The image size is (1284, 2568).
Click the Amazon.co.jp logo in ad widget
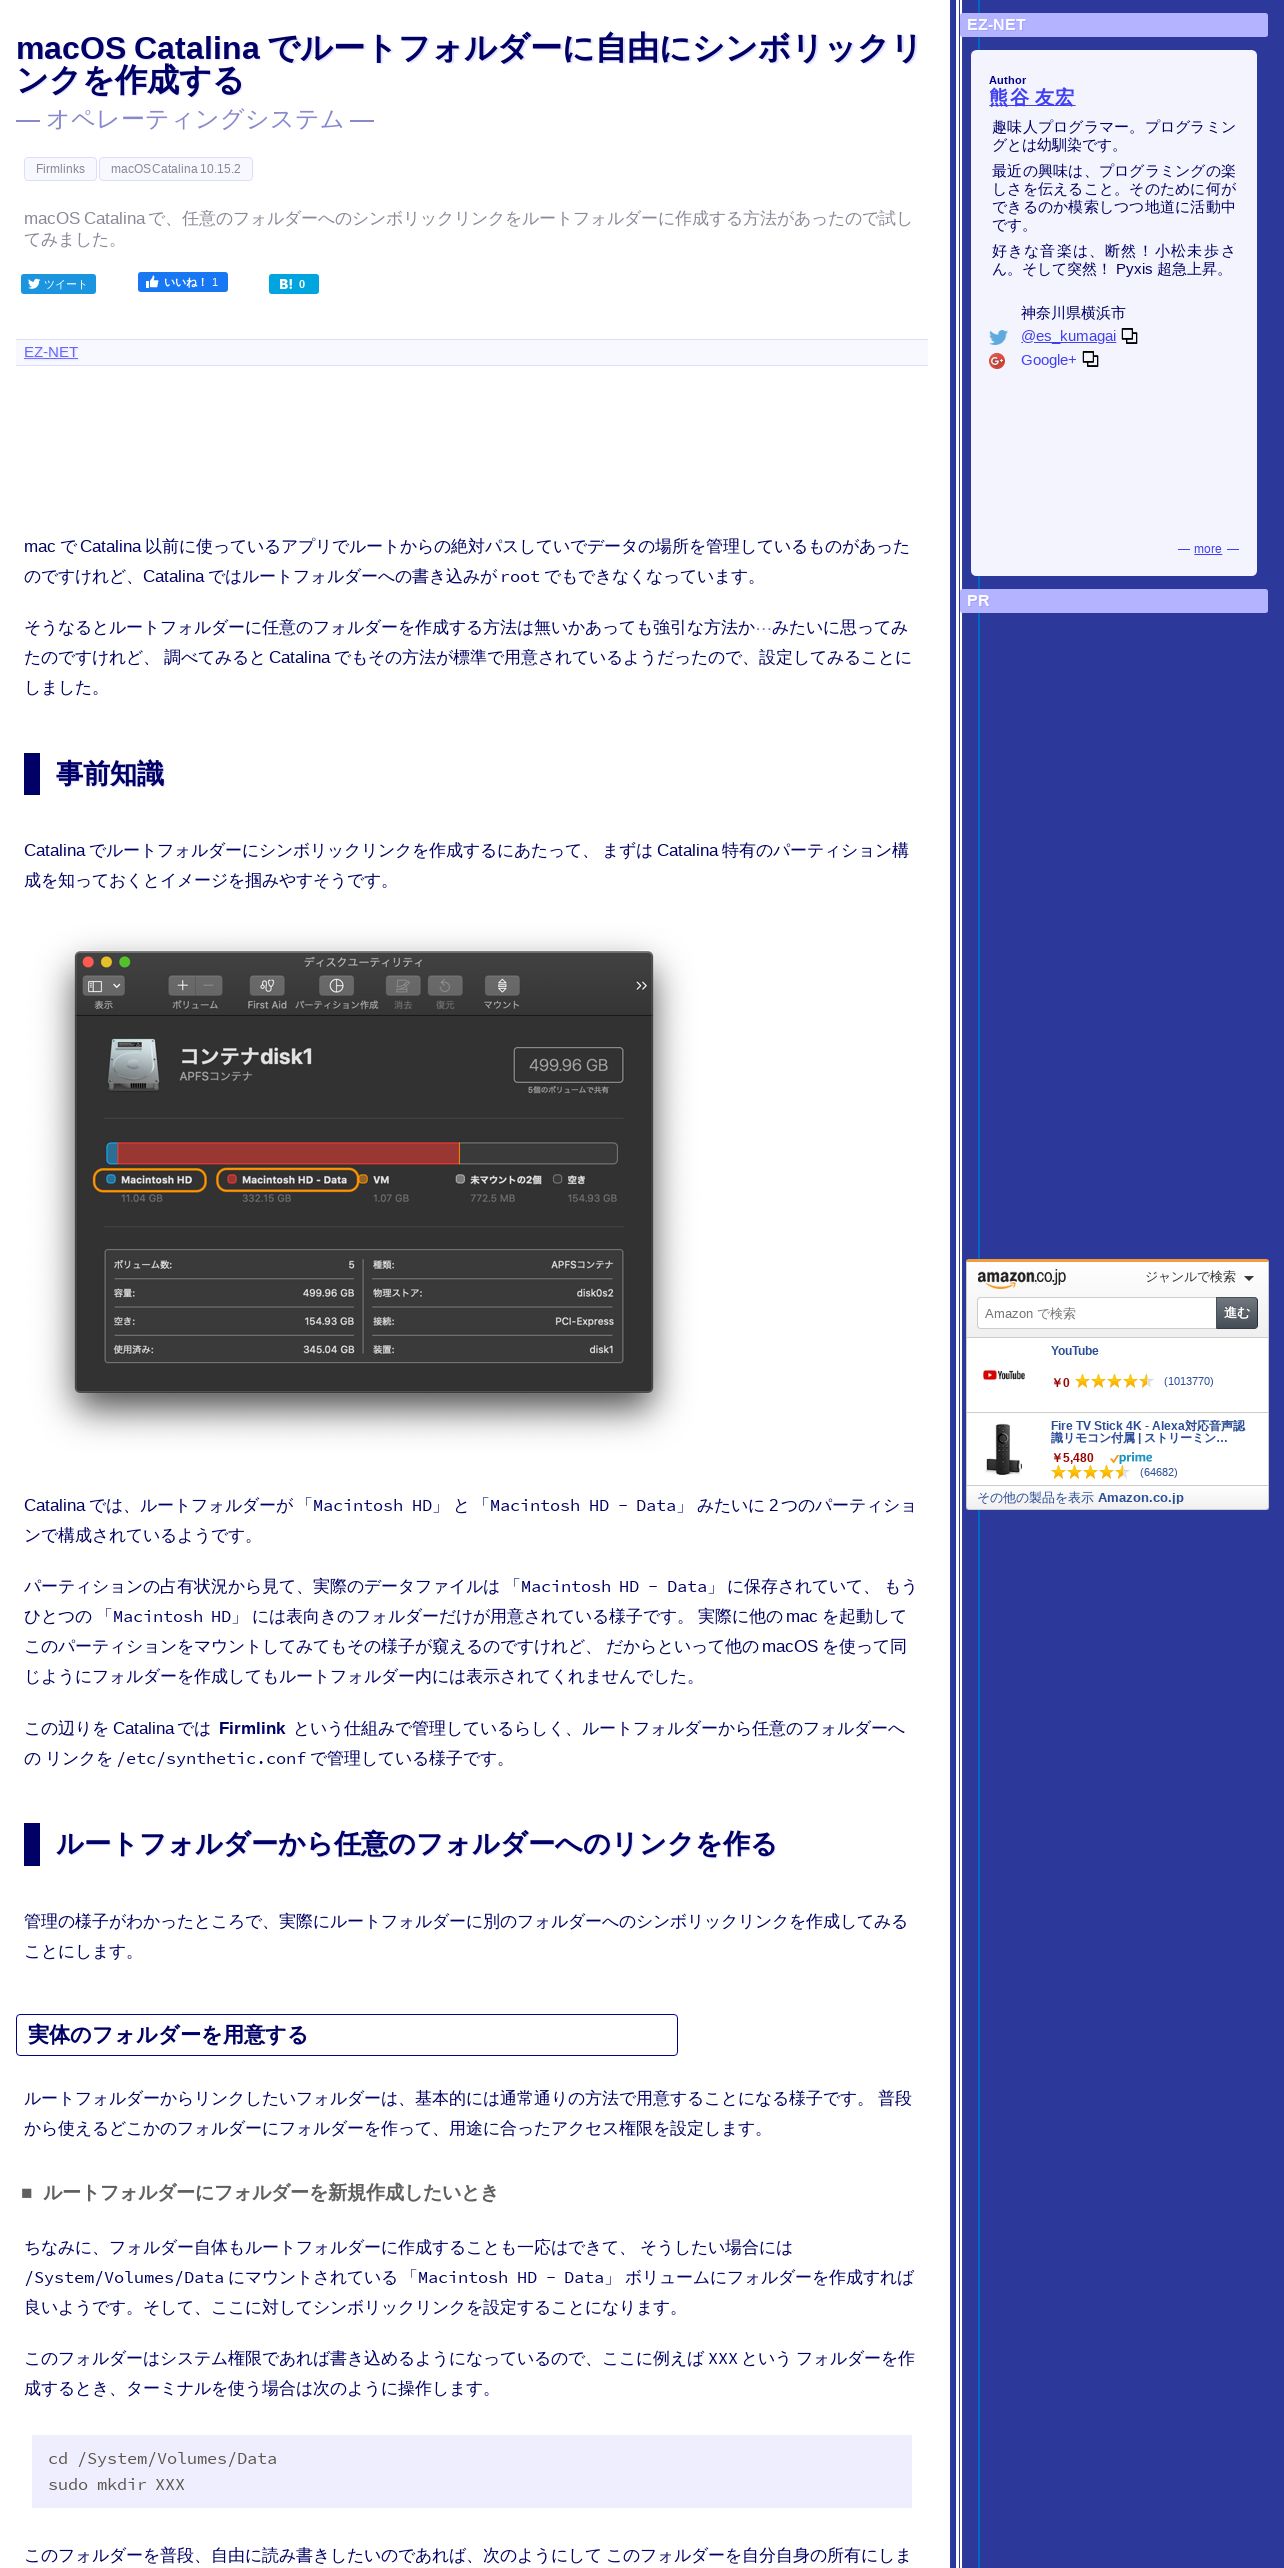tap(1021, 1277)
